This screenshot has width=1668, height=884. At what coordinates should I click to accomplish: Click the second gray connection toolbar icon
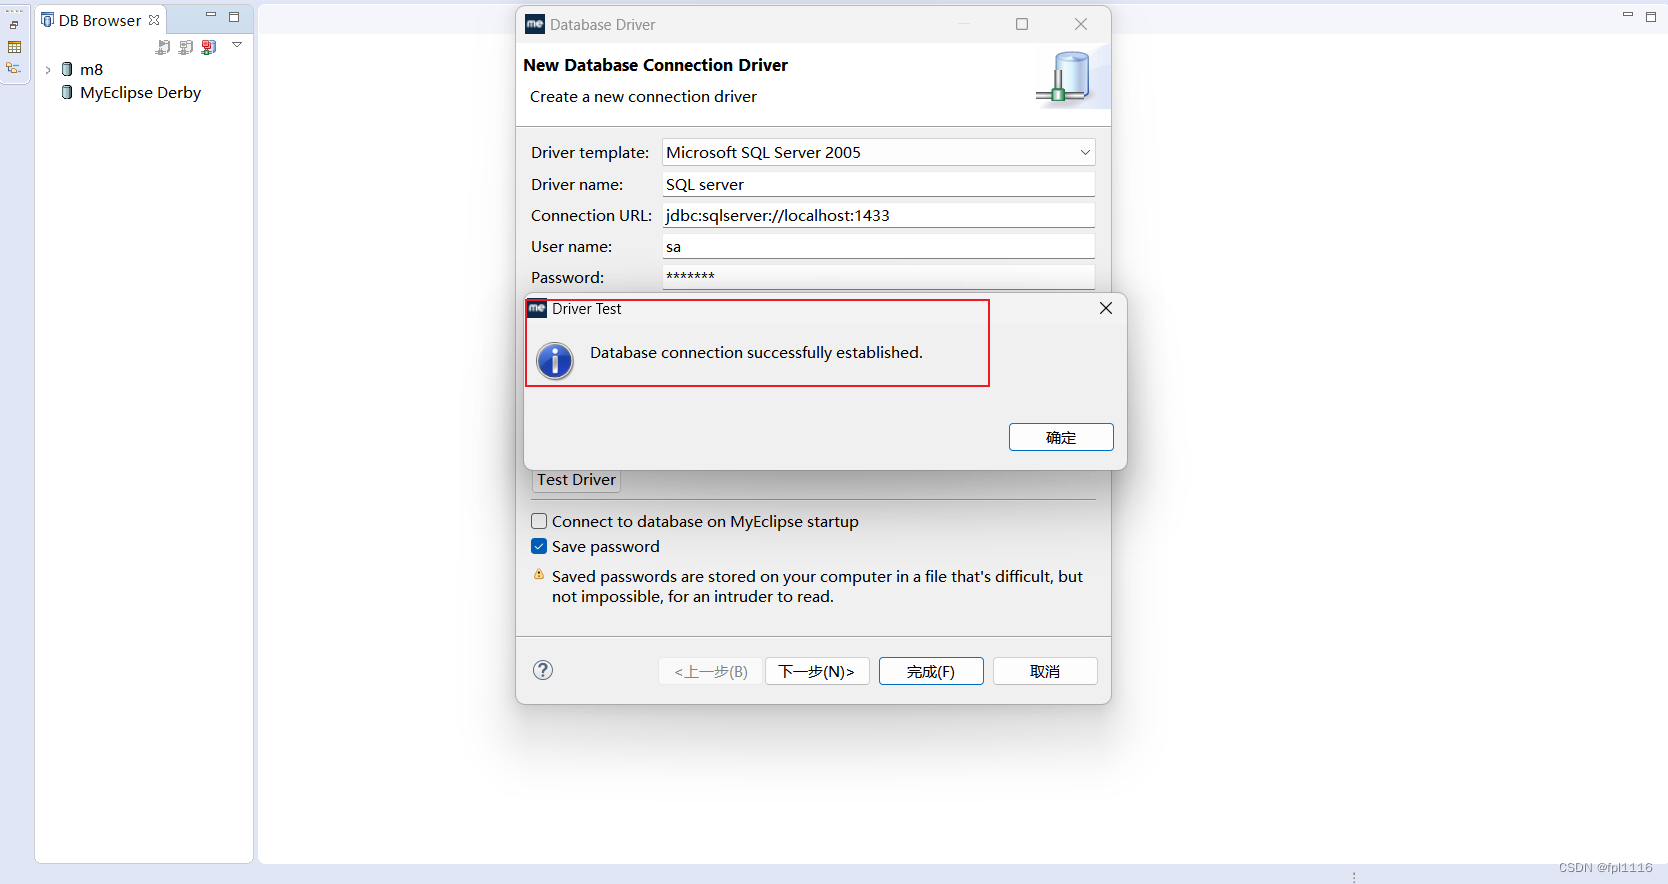[x=186, y=47]
